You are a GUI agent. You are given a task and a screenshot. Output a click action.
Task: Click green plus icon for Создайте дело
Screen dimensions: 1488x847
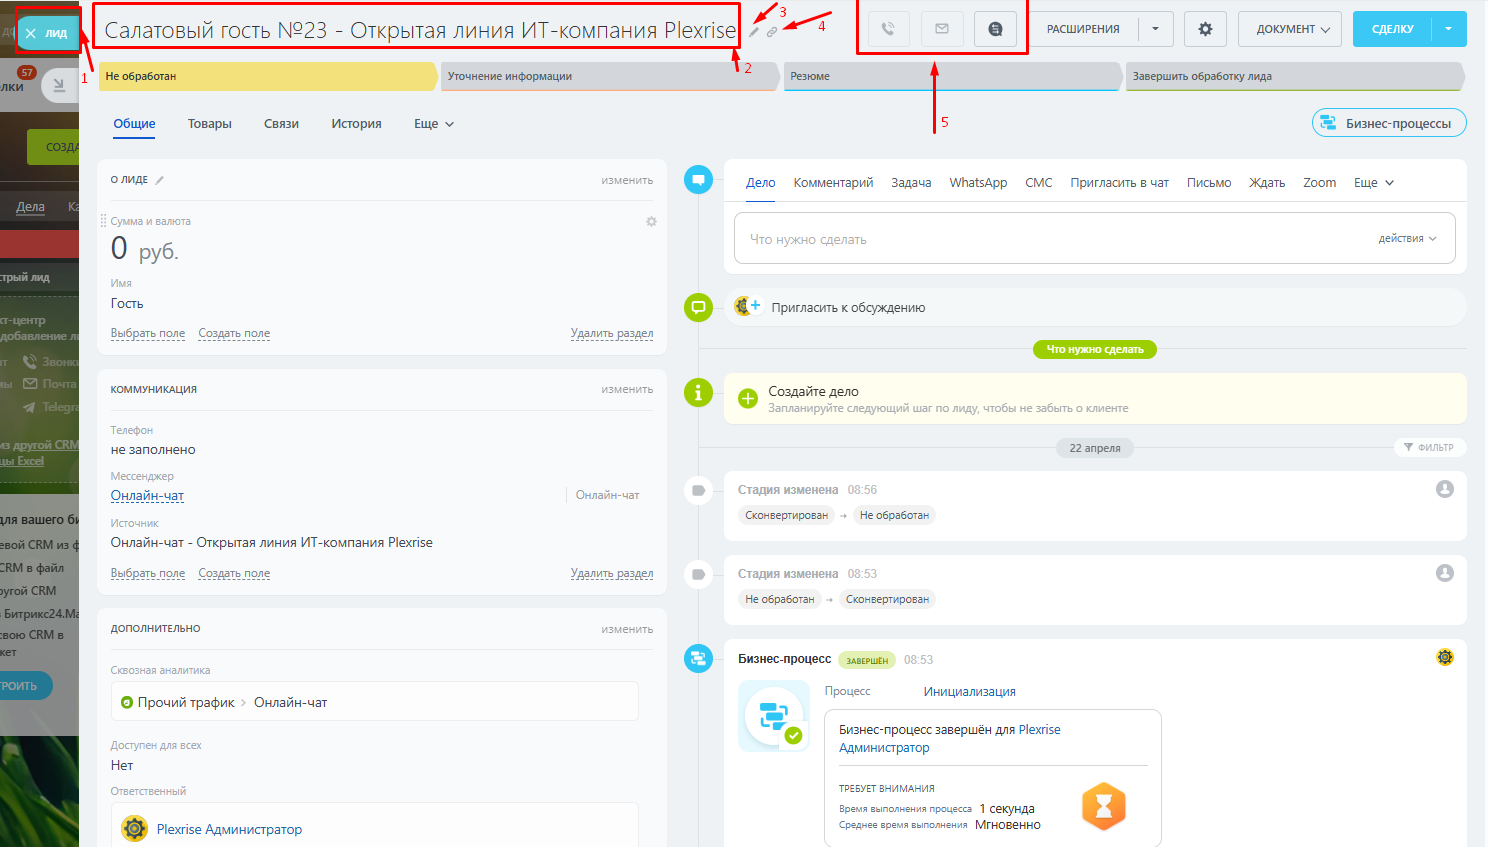(748, 399)
